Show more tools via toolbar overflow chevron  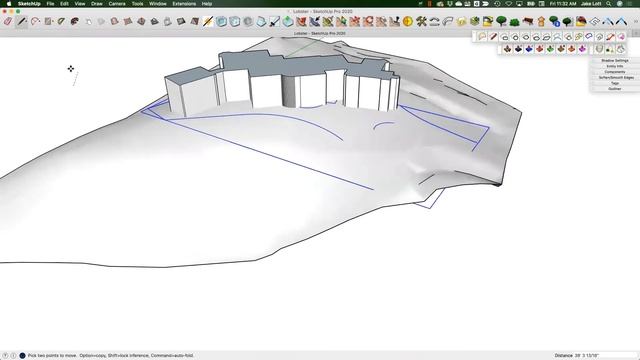pos(636,21)
